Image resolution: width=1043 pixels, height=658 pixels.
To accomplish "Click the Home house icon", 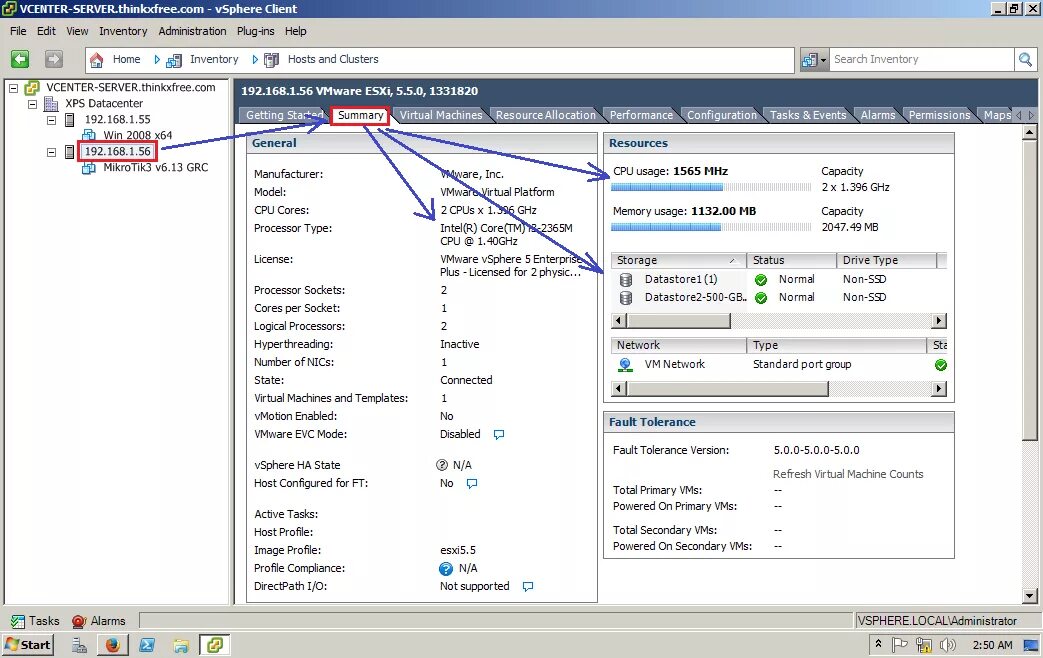I will [97, 60].
